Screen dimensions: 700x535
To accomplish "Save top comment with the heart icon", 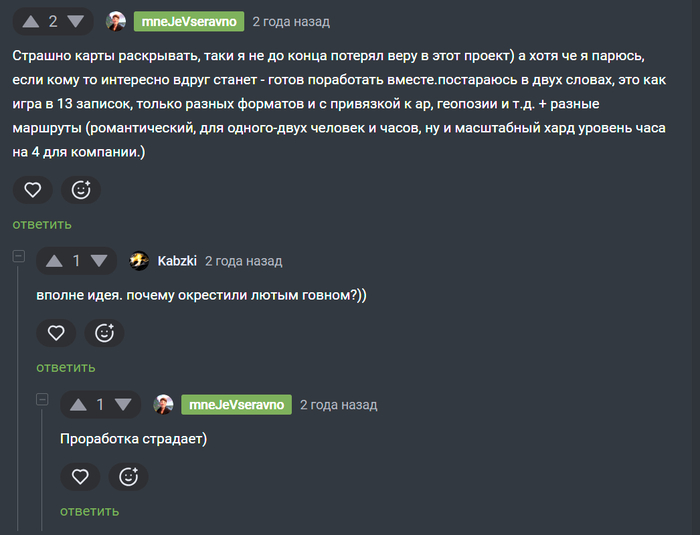I will click(x=33, y=189).
